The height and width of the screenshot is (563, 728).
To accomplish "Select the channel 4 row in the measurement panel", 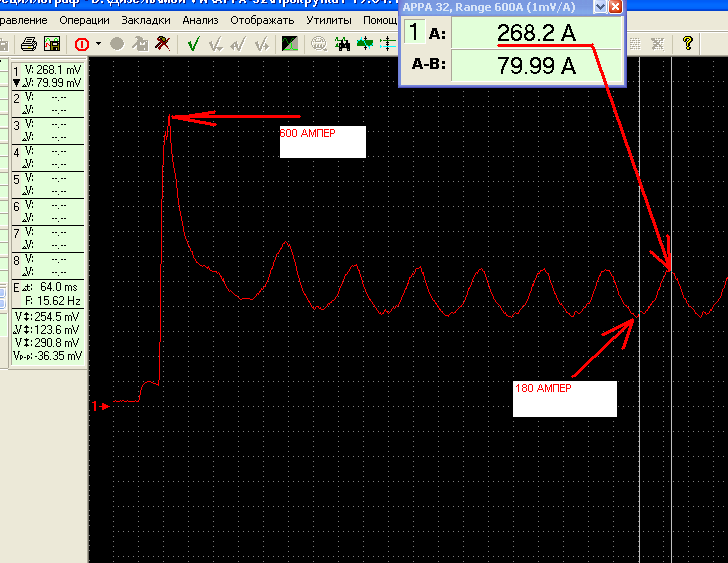I will (47, 158).
